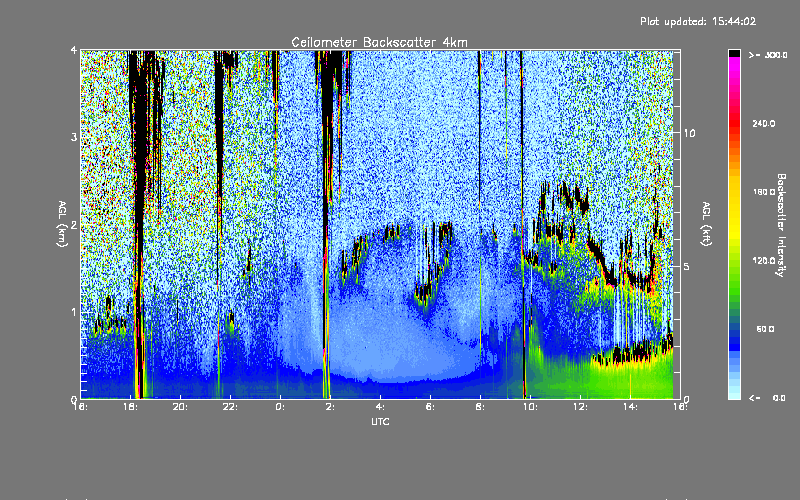Click the 5 tick on the kft axis
This screenshot has width=800, height=500.
pos(687,266)
